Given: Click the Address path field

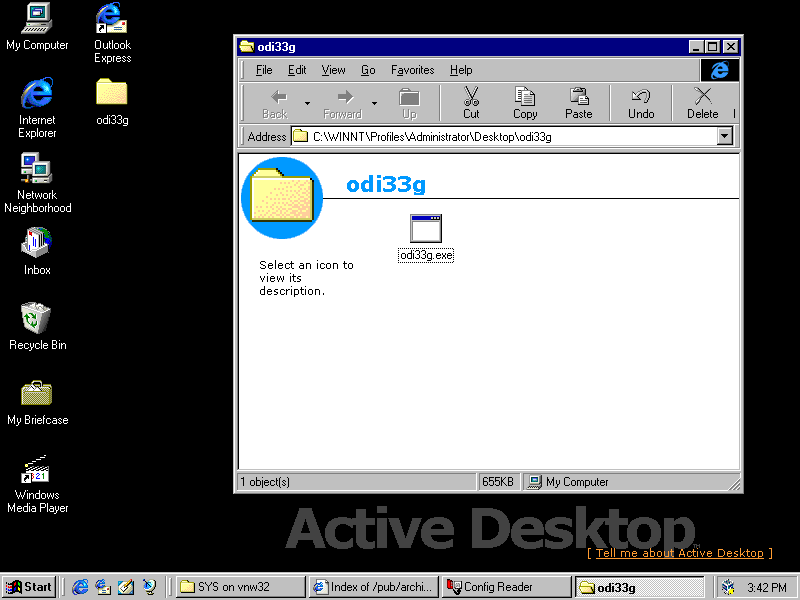Looking at the screenshot, I should [504, 136].
